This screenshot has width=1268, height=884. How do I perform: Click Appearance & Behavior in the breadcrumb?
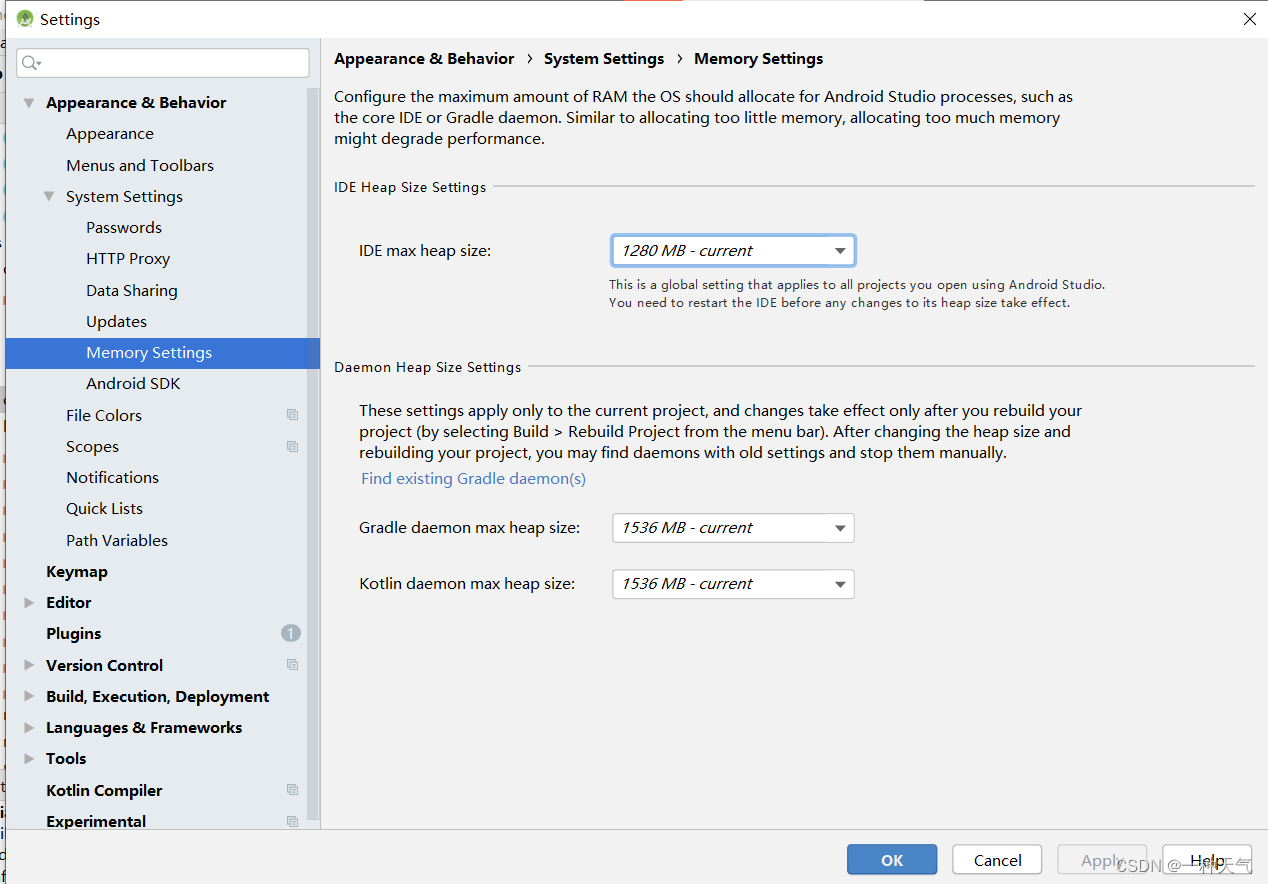click(x=424, y=58)
